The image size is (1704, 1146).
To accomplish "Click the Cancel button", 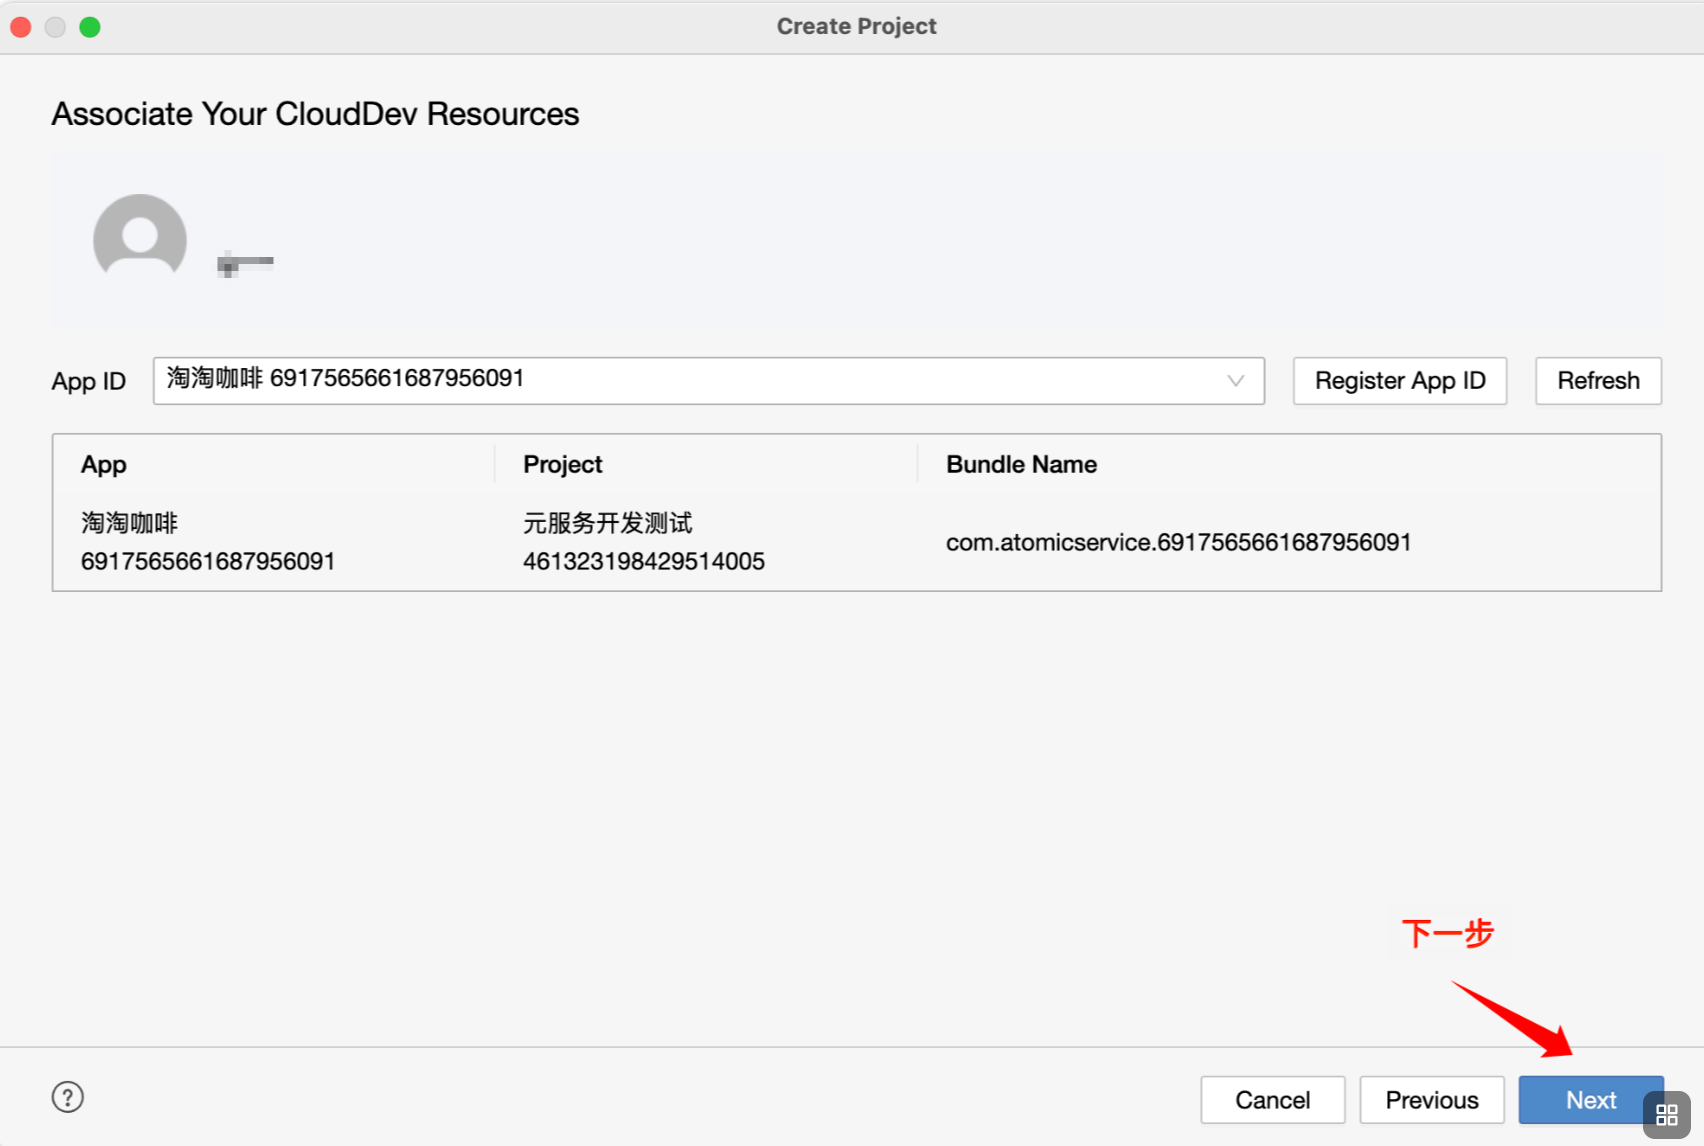I will (1273, 1100).
